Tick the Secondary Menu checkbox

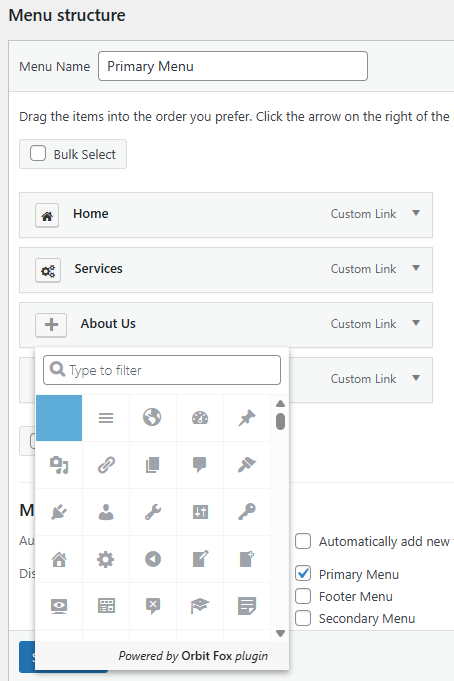(303, 618)
